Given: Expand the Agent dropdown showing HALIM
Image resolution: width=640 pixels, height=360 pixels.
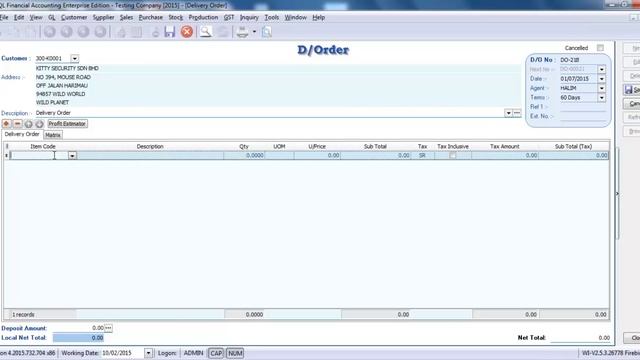Looking at the screenshot, I should tap(602, 88).
